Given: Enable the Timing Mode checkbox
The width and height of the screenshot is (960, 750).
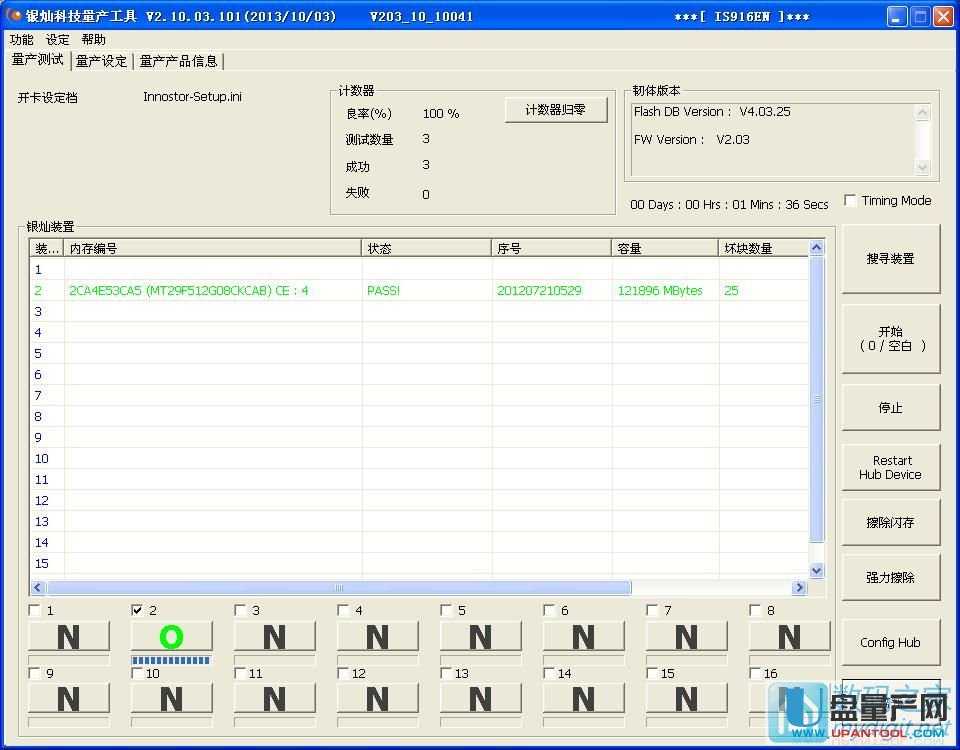Looking at the screenshot, I should tap(850, 201).
